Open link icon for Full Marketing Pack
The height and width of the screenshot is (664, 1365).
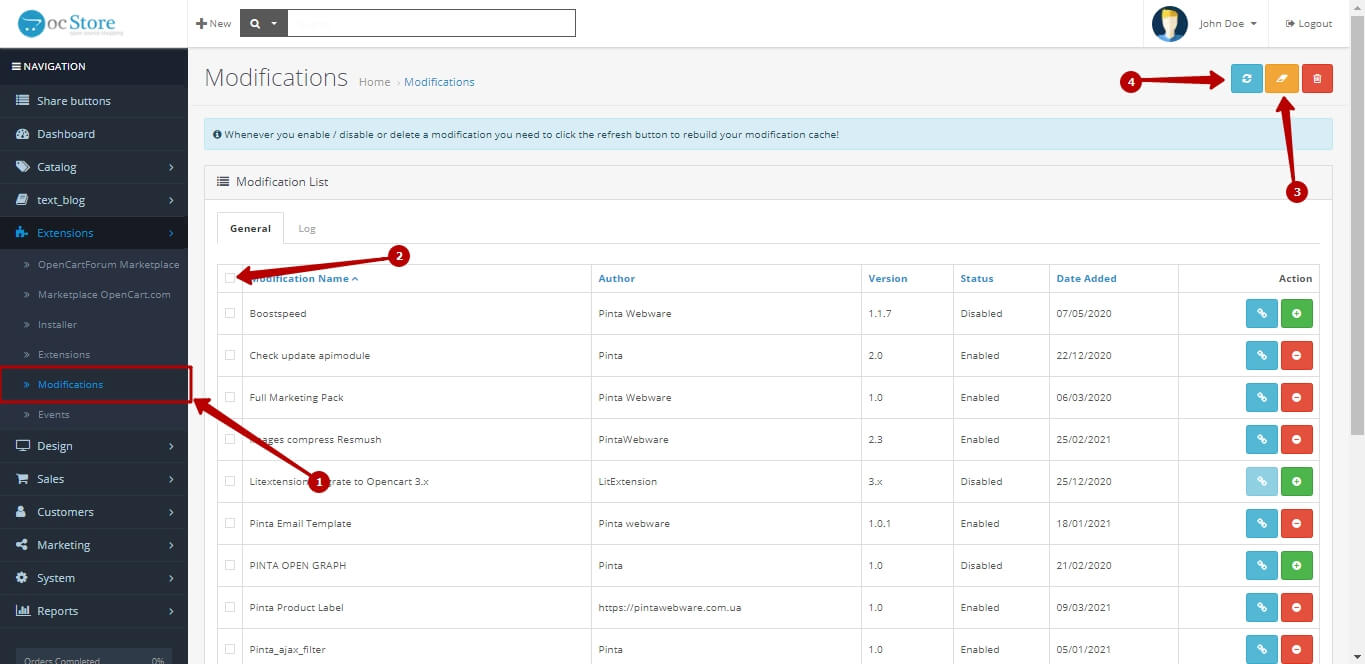tap(1261, 398)
